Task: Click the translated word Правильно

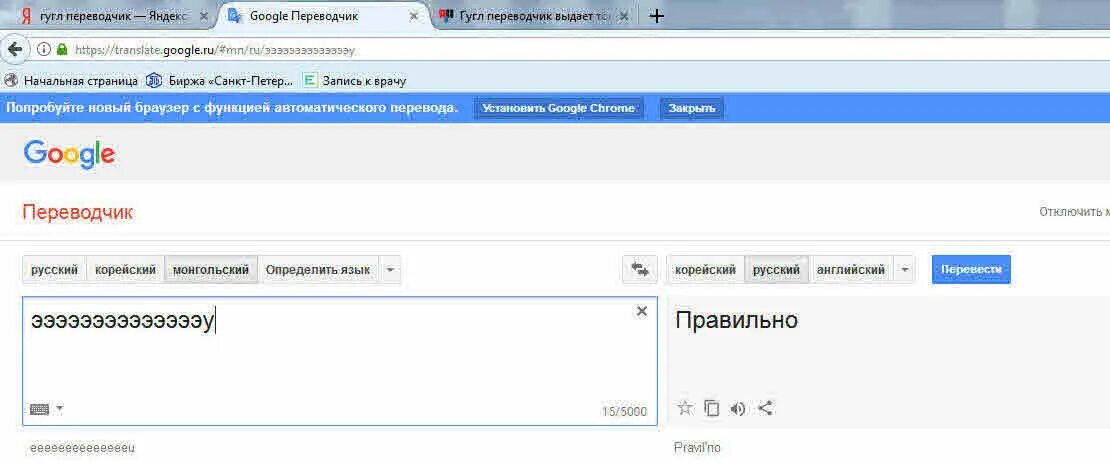Action: [x=736, y=321]
